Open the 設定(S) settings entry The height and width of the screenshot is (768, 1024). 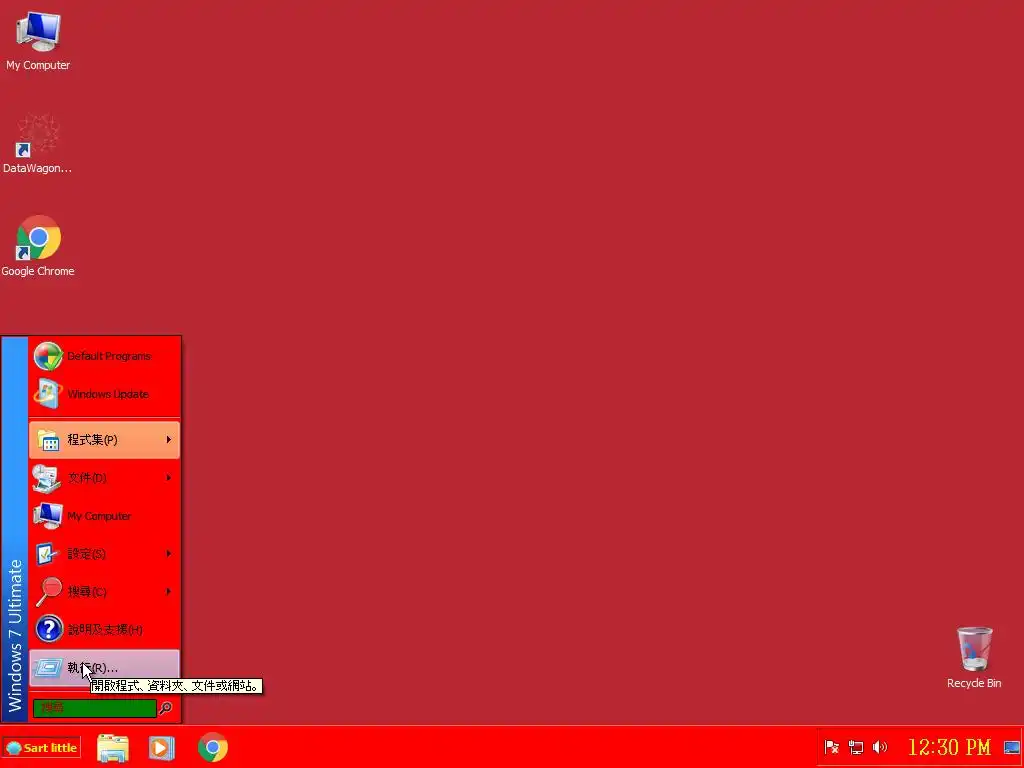(x=104, y=554)
